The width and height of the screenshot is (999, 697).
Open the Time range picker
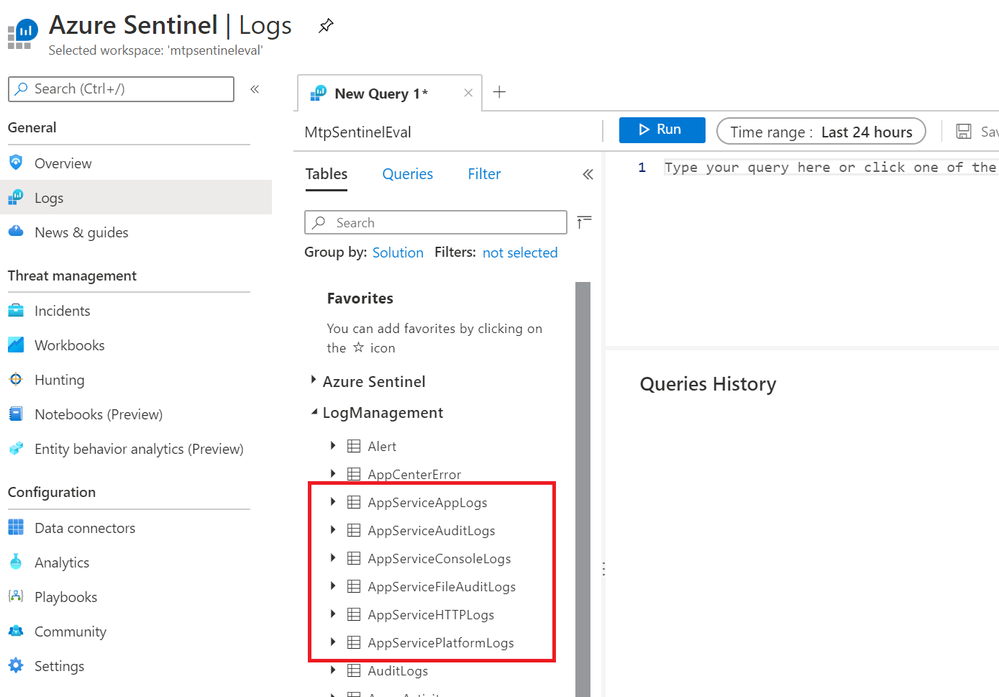coord(821,131)
